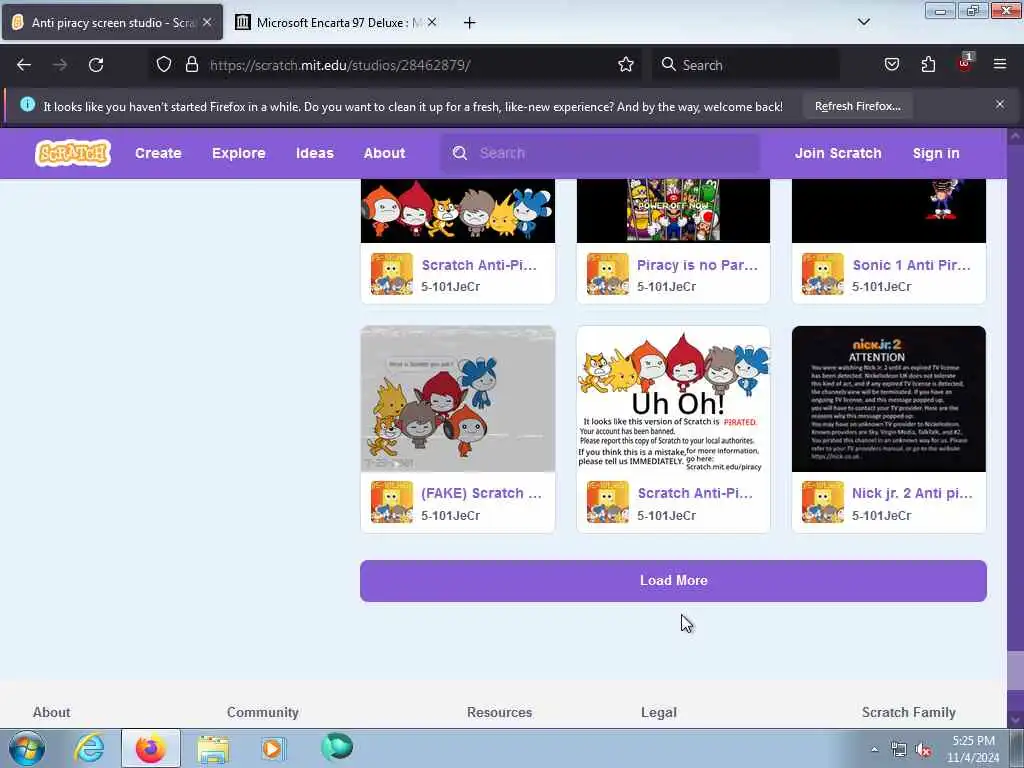
Task: Click Sign in
Action: pyautogui.click(x=936, y=153)
